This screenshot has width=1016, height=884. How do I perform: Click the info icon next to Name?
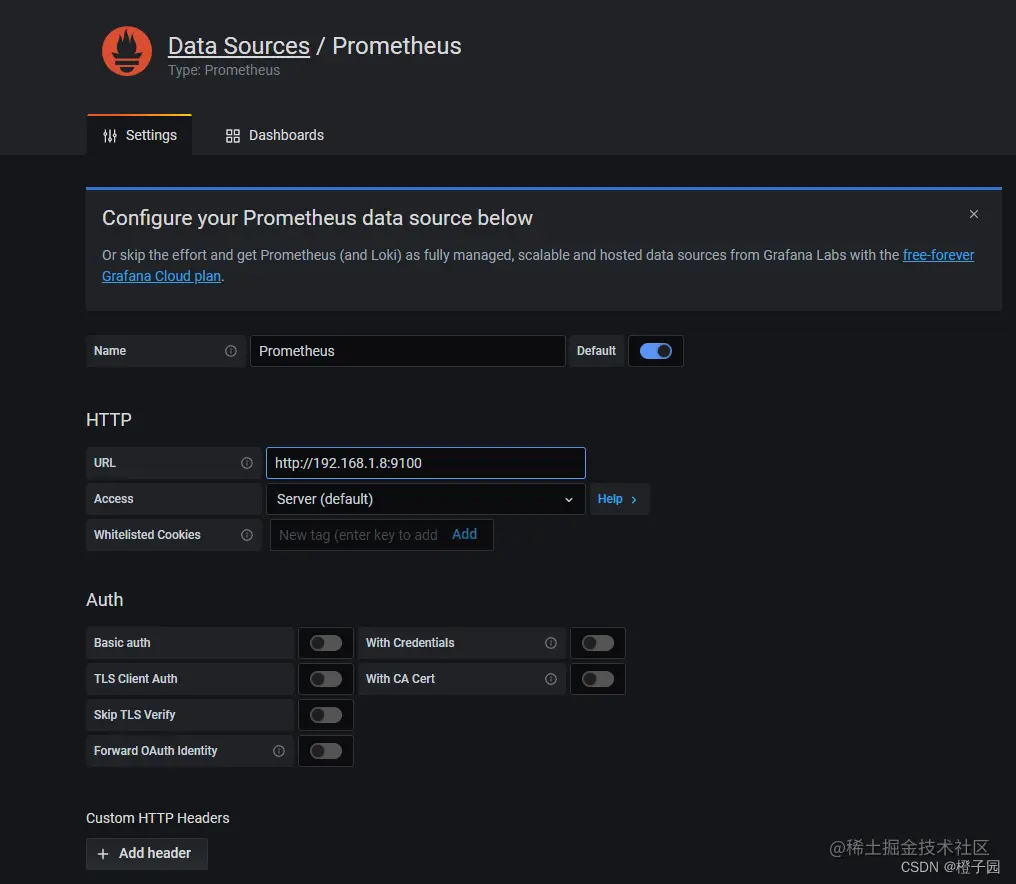(231, 351)
